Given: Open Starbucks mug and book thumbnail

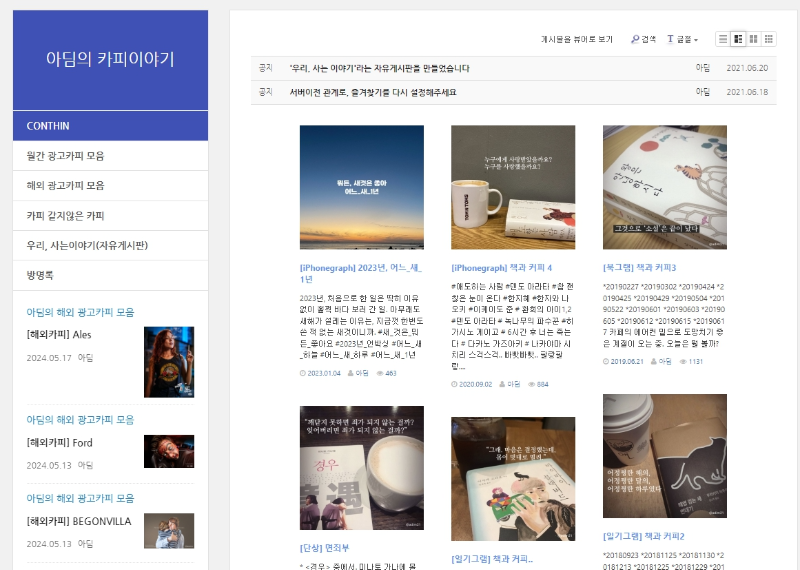Looking at the screenshot, I should [x=513, y=187].
